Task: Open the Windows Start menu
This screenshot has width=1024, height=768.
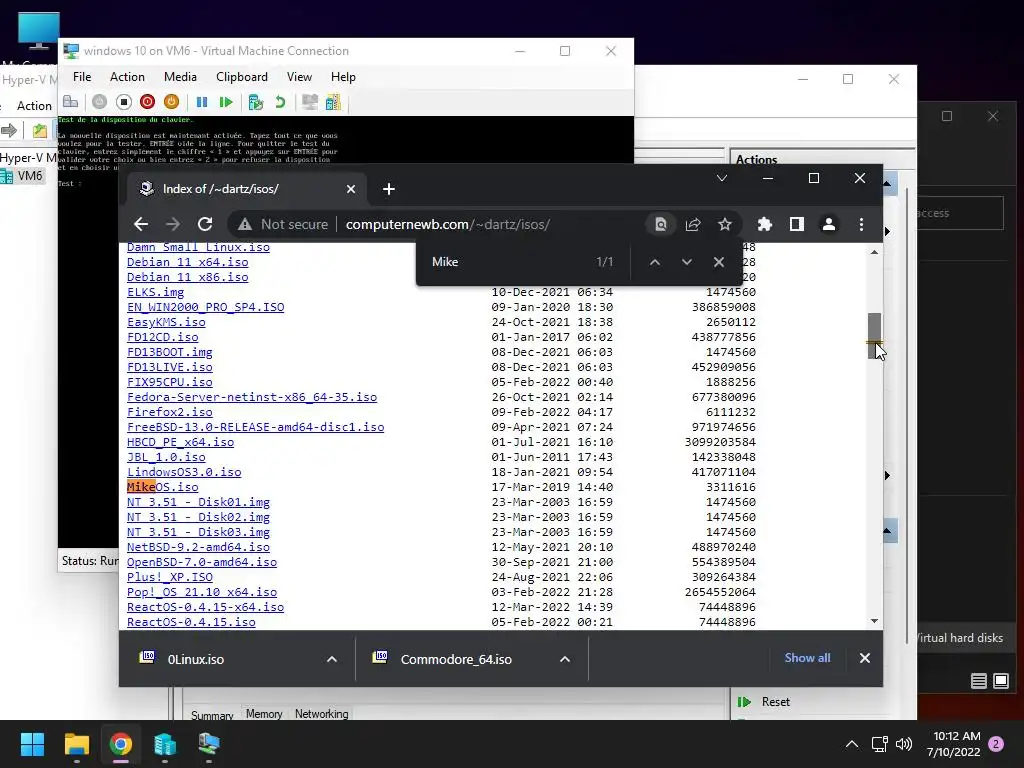Action: tap(32, 744)
